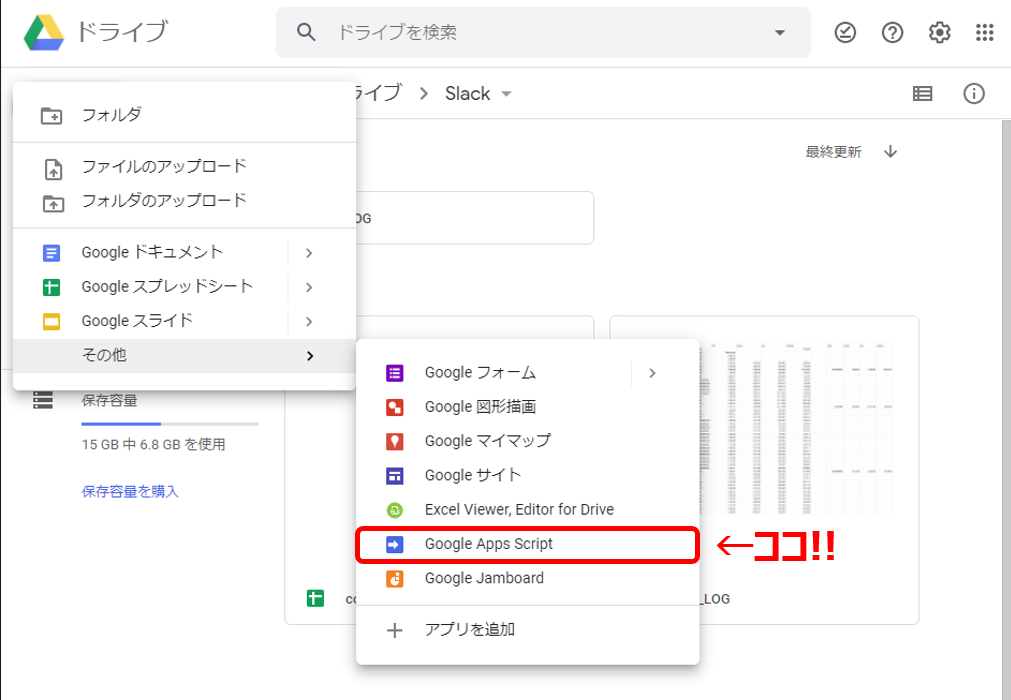Click the Google Sites icon
Image resolution: width=1011 pixels, height=700 pixels.
point(395,476)
